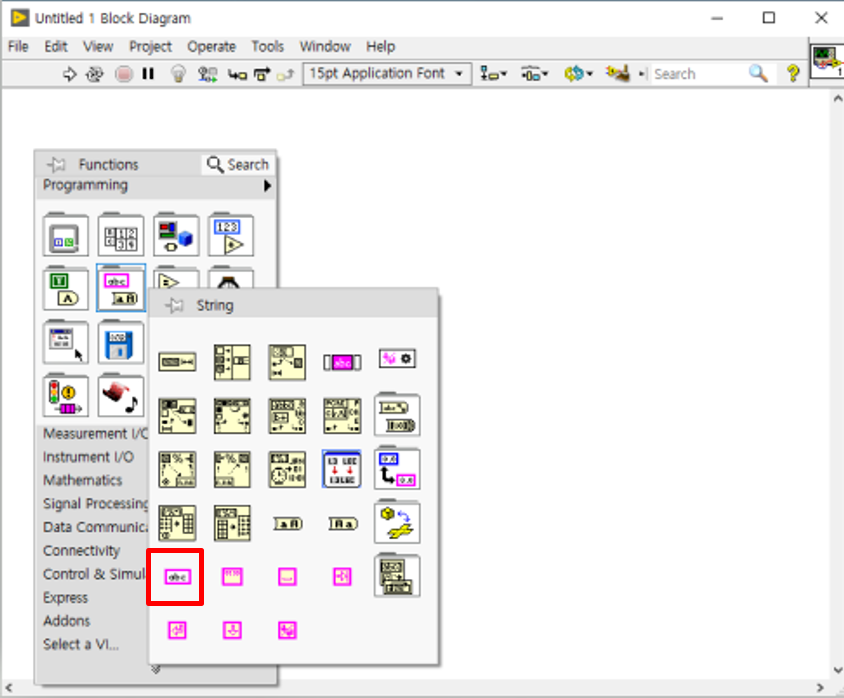The image size is (844, 698).
Task: Click the Run Continuously button
Action: [x=95, y=74]
